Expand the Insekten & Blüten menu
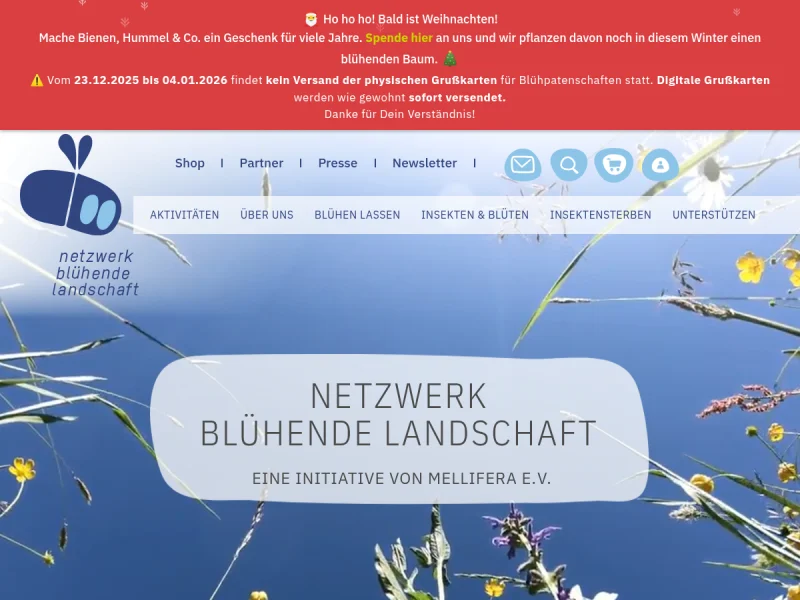Screen dimensions: 800x600 click(475, 215)
